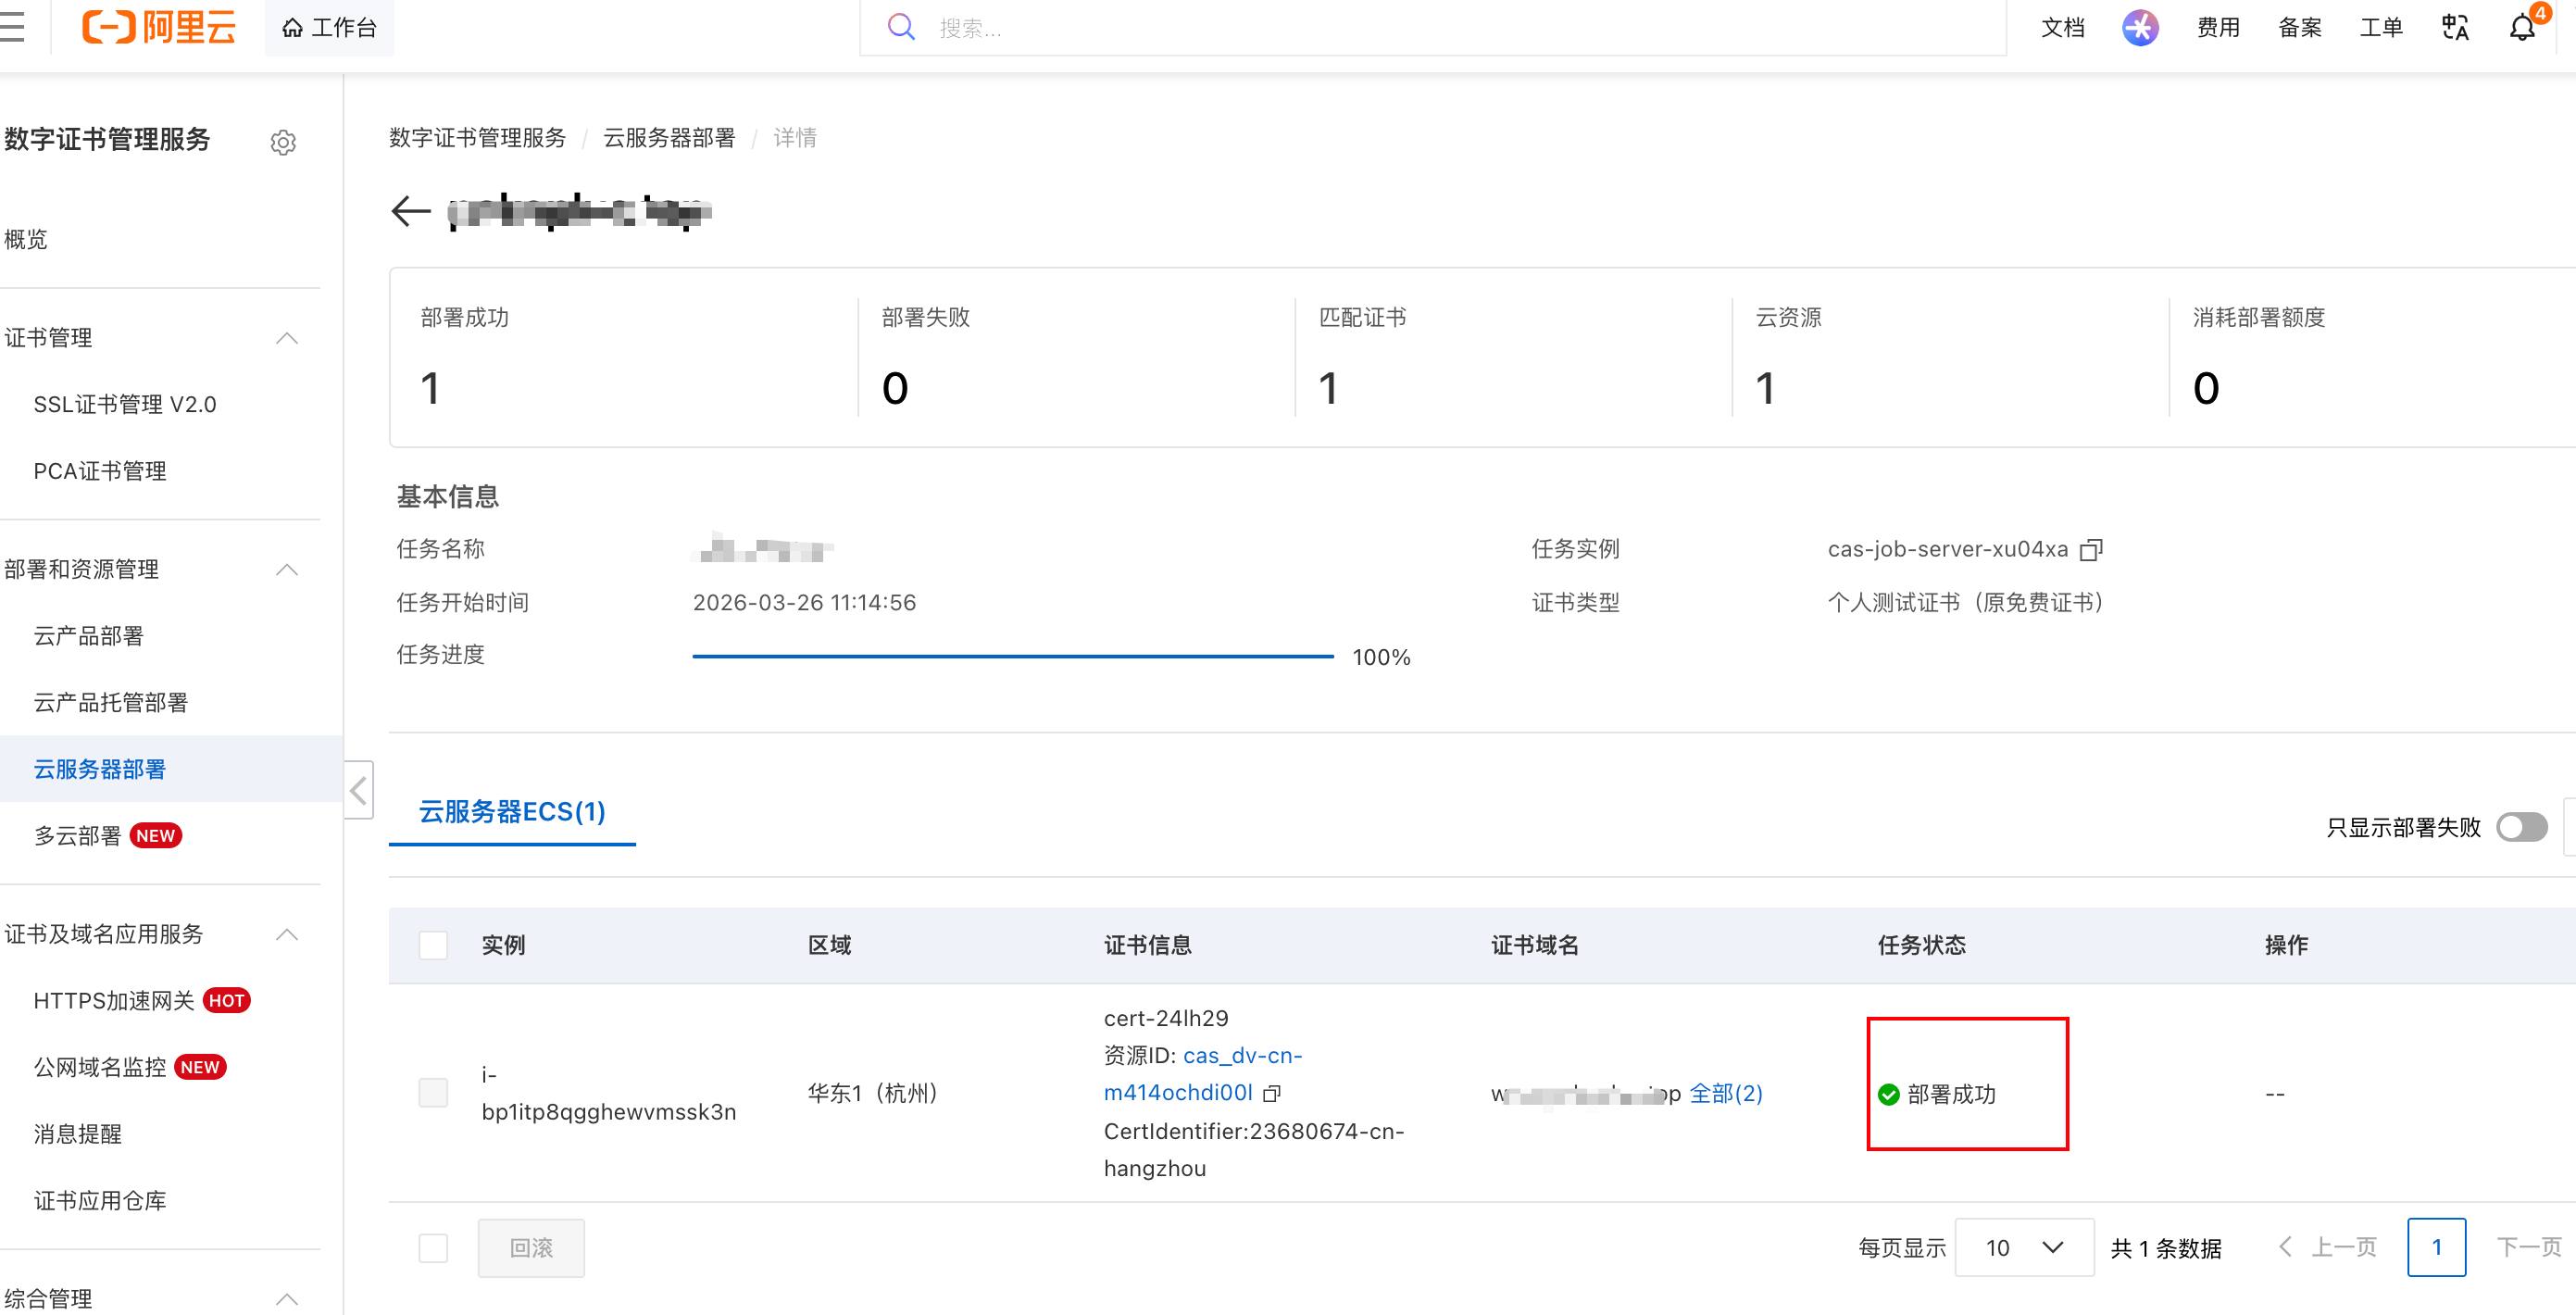Click the 全部(2) domain link
The width and height of the screenshot is (2576, 1315).
coord(1725,1093)
